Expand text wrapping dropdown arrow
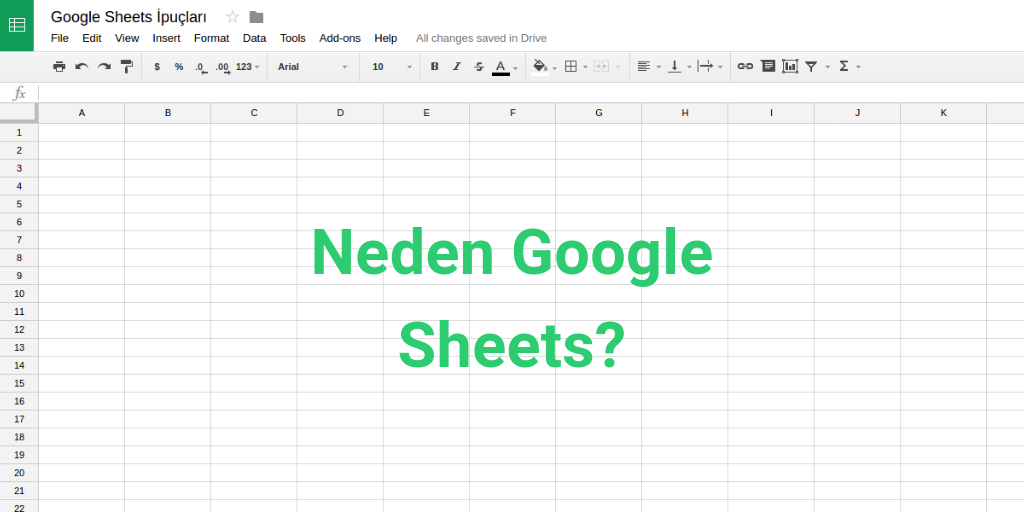Image resolution: width=1024 pixels, height=512 pixels. tap(720, 67)
